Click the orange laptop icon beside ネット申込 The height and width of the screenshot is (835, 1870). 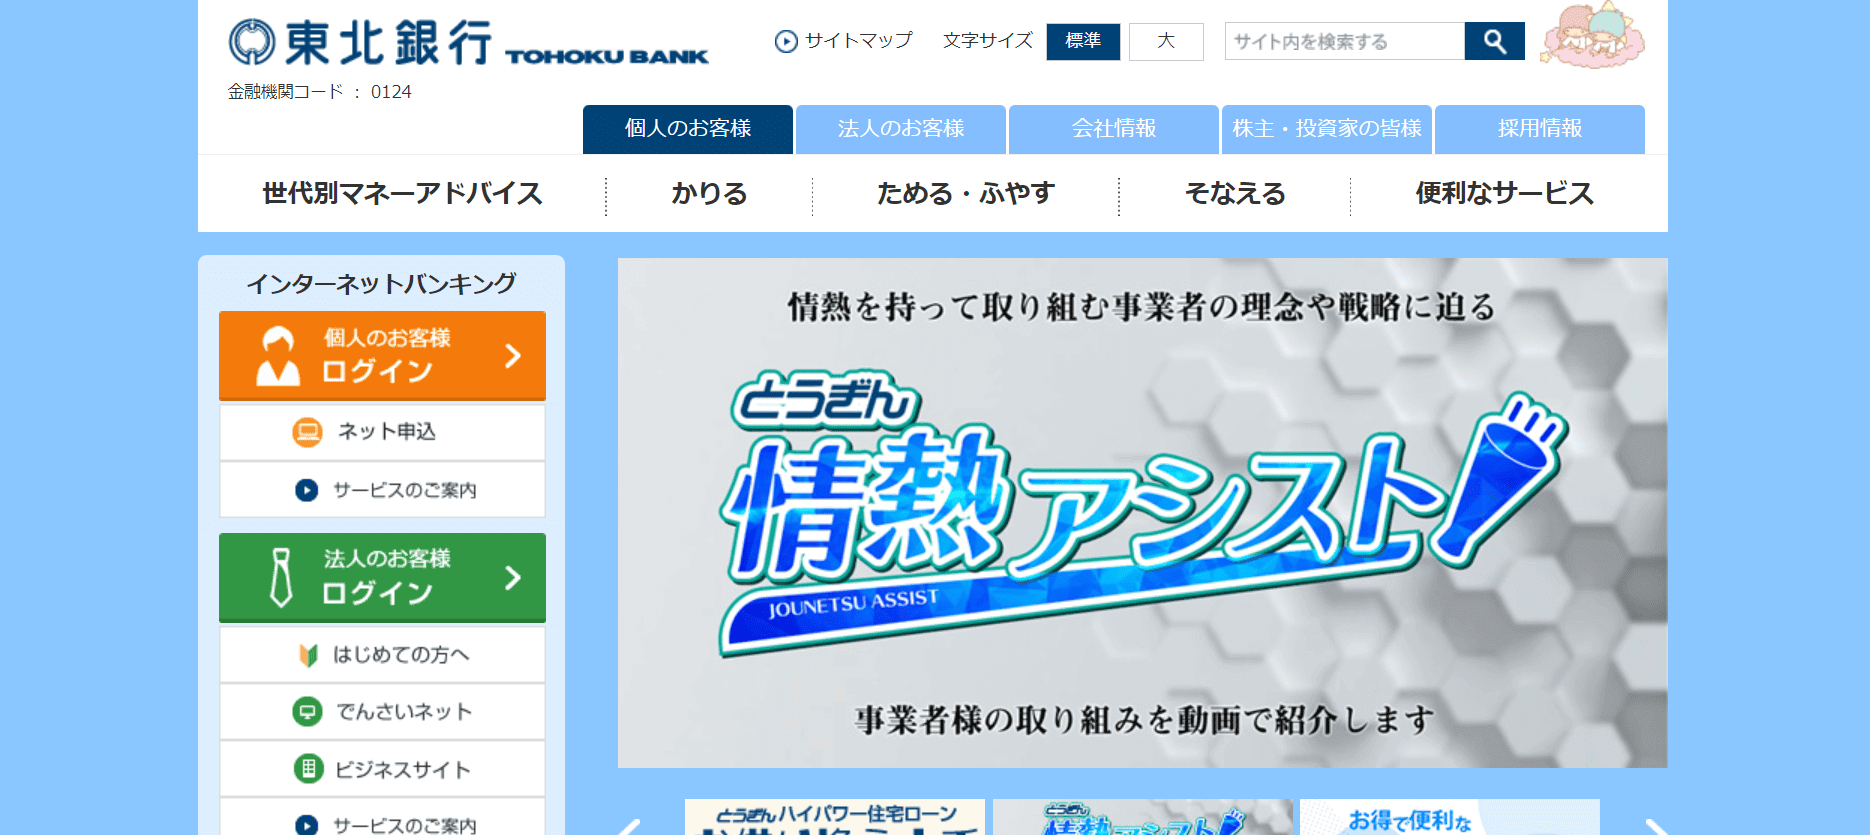(307, 432)
